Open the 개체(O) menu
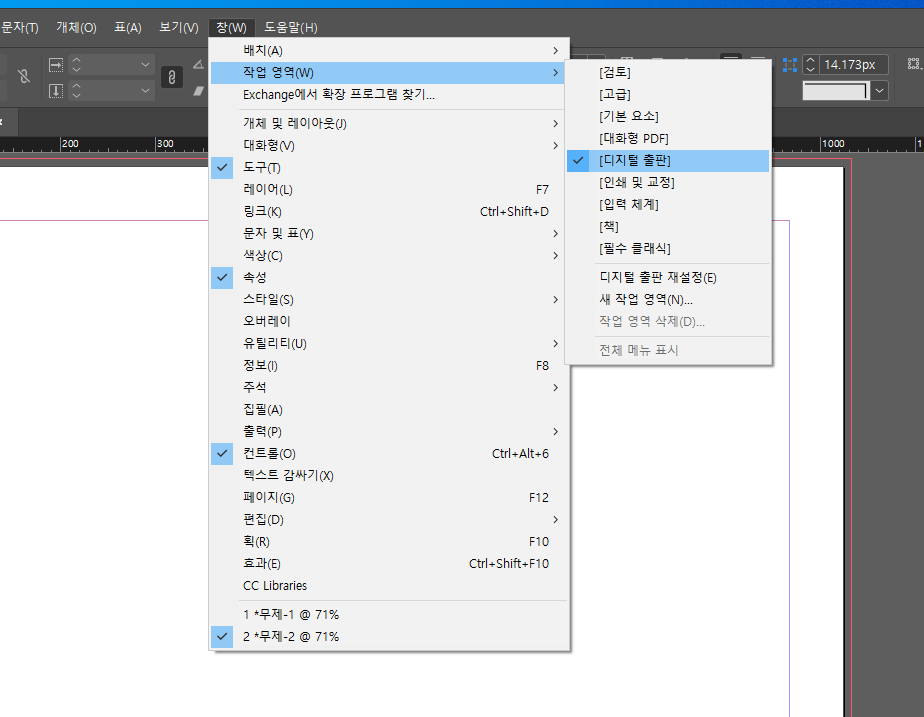This screenshot has height=717, width=924. 76,28
